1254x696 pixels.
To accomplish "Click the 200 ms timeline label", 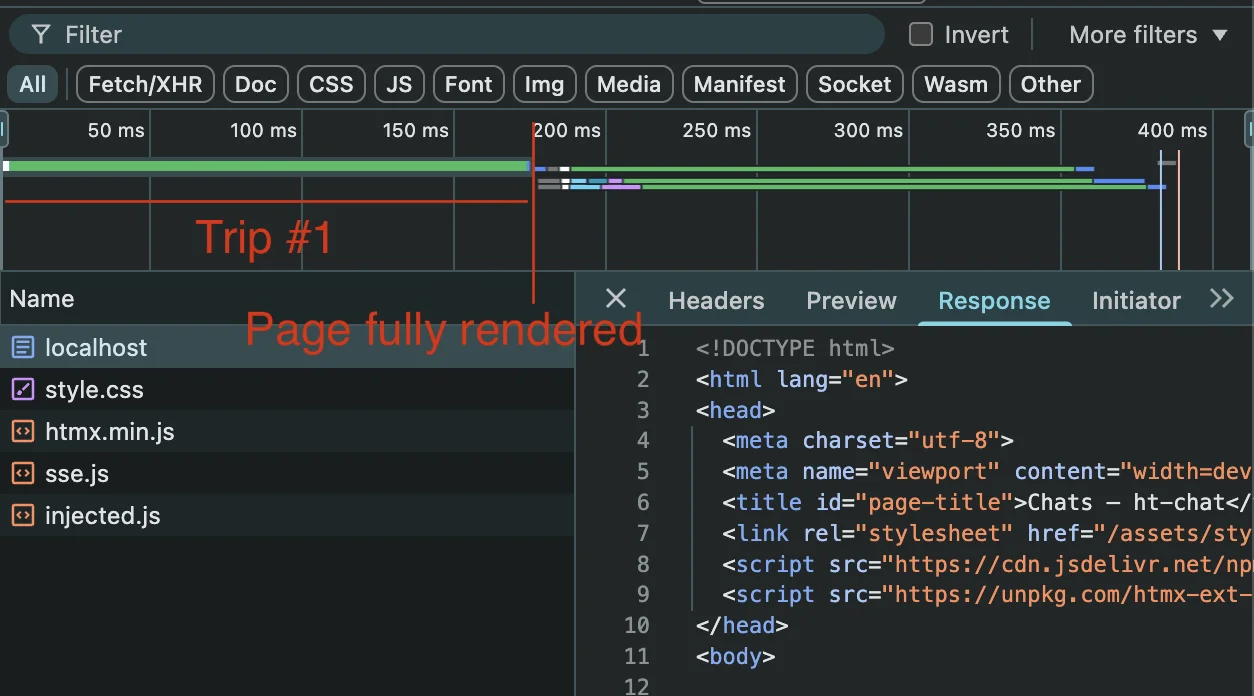I will coord(566,131).
